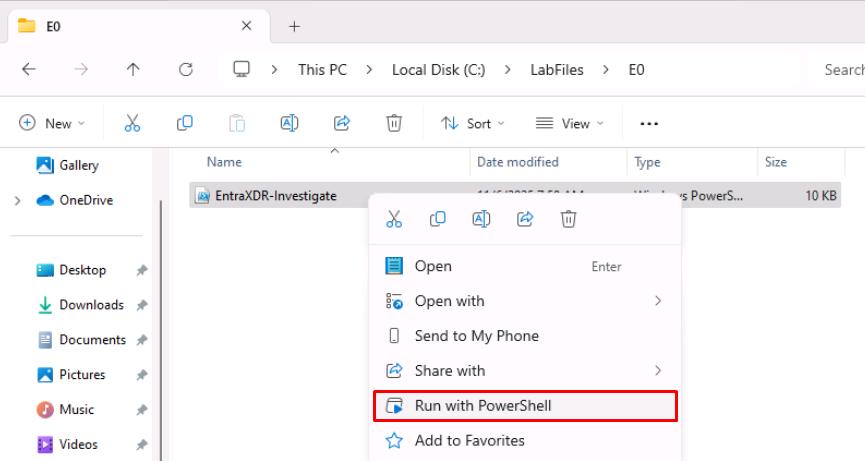Image resolution: width=865 pixels, height=461 pixels.
Task: Open a new tab with plus button
Action: point(294,27)
